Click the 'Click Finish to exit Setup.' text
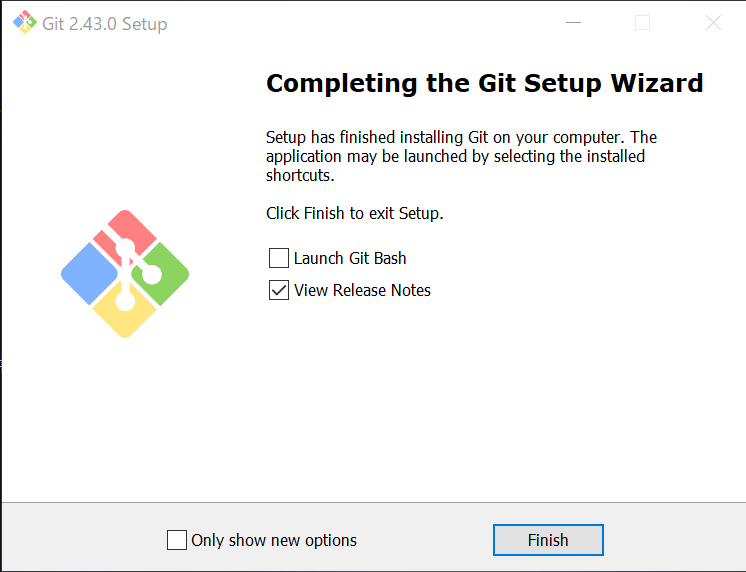The width and height of the screenshot is (746, 572). (x=355, y=213)
